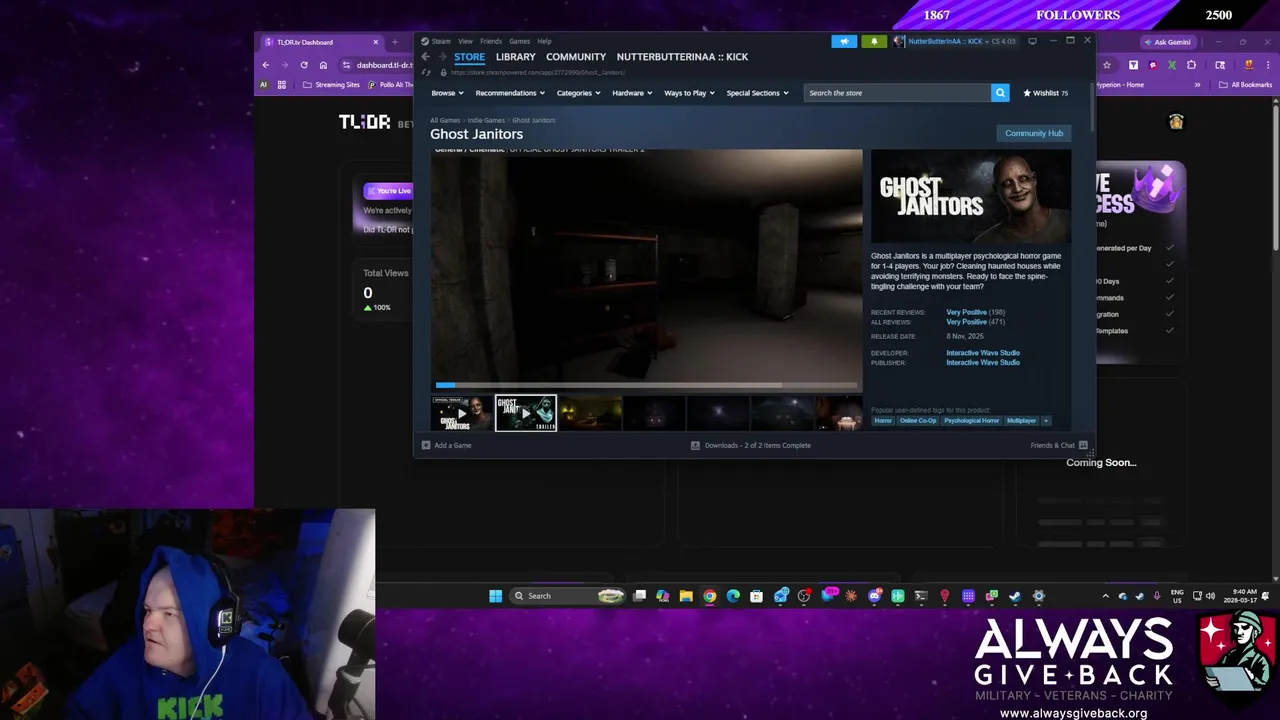Image resolution: width=1280 pixels, height=720 pixels.
Task: Select the yellow-lit room screenshot thumbnail
Action: pyautogui.click(x=590, y=413)
